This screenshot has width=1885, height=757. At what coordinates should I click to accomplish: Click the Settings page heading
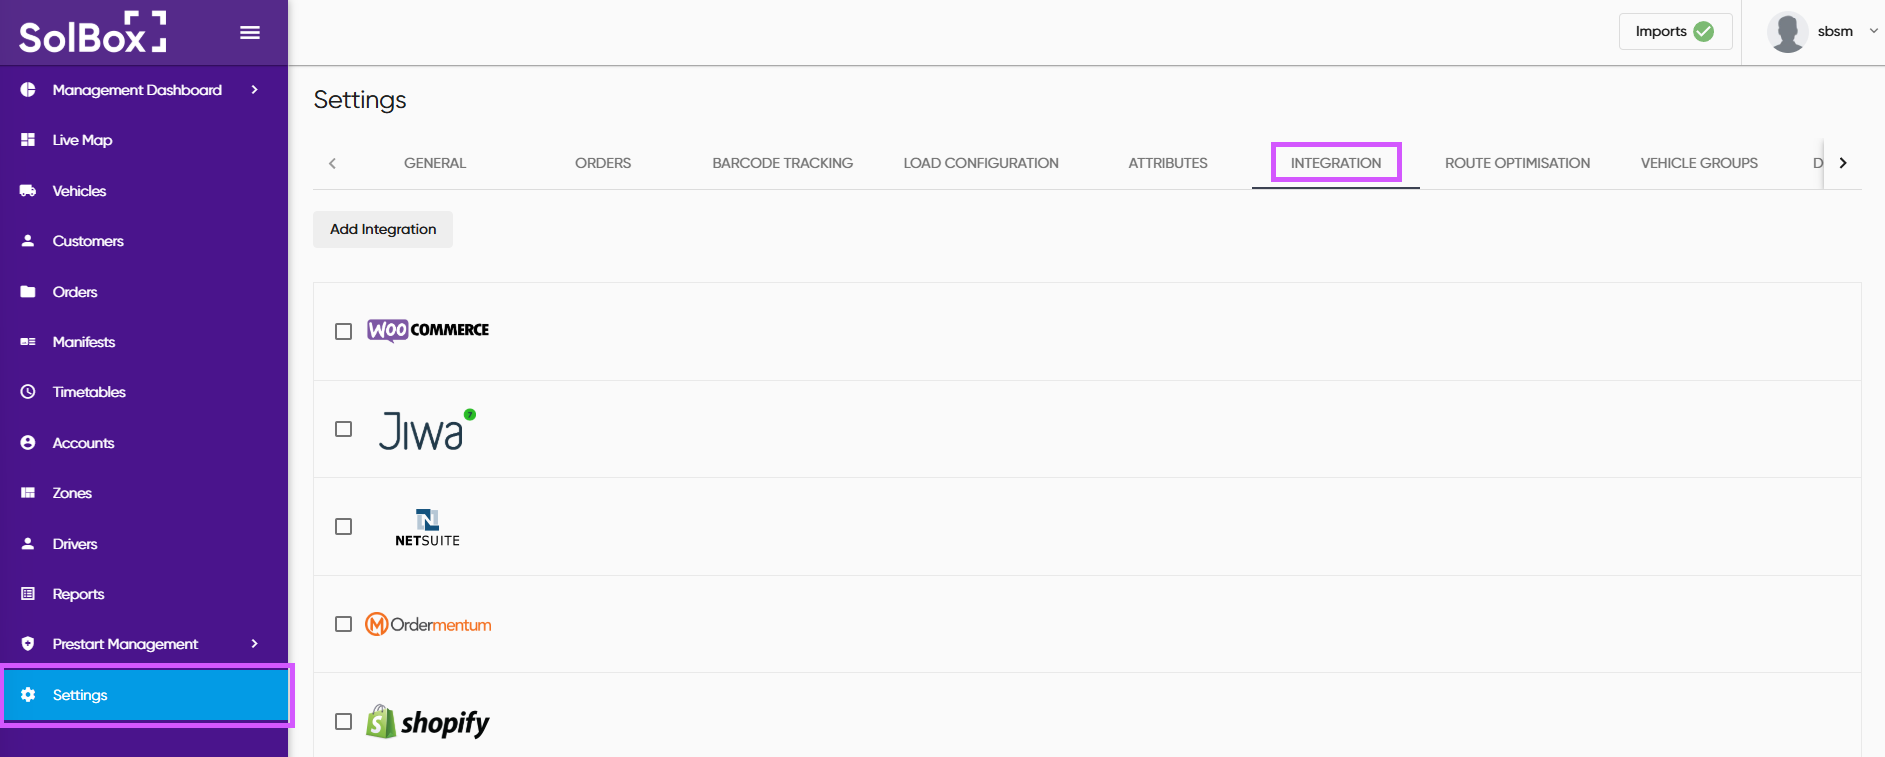(x=360, y=100)
